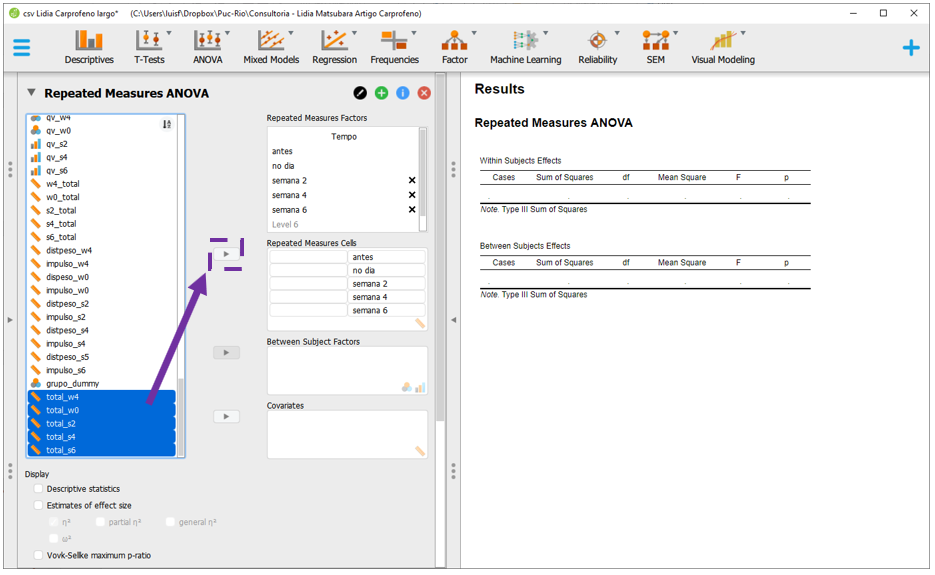
Task: Click the green duplicate analysis icon
Action: point(381,93)
